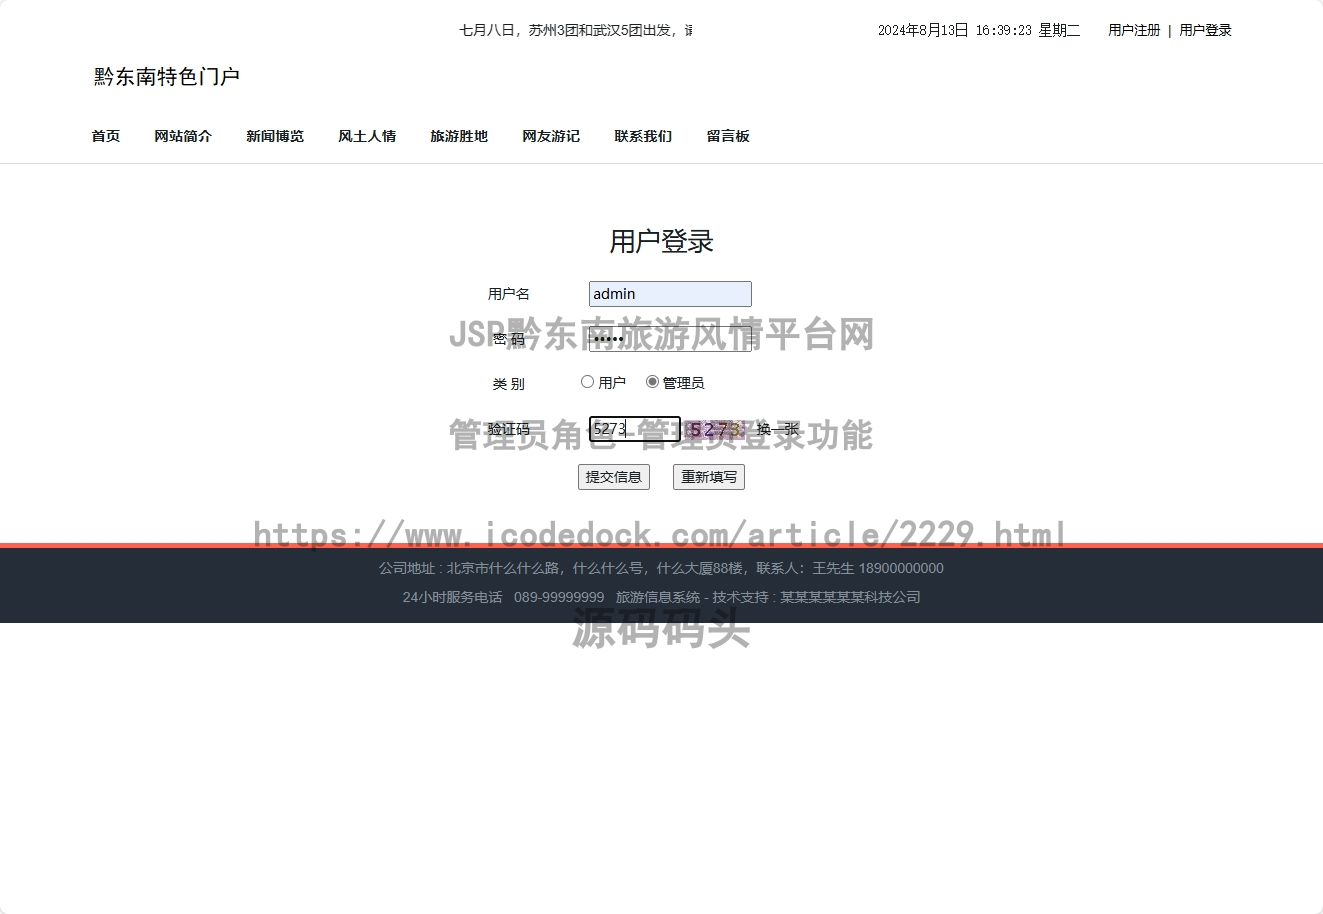This screenshot has width=1323, height=914.
Task: Select the 管理员 radio option
Action: pyautogui.click(x=652, y=382)
